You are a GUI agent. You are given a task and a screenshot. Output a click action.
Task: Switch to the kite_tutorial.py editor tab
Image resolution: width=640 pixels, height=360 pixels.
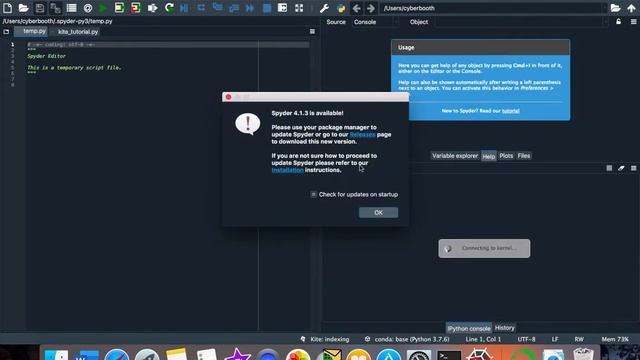pyautogui.click(x=78, y=31)
